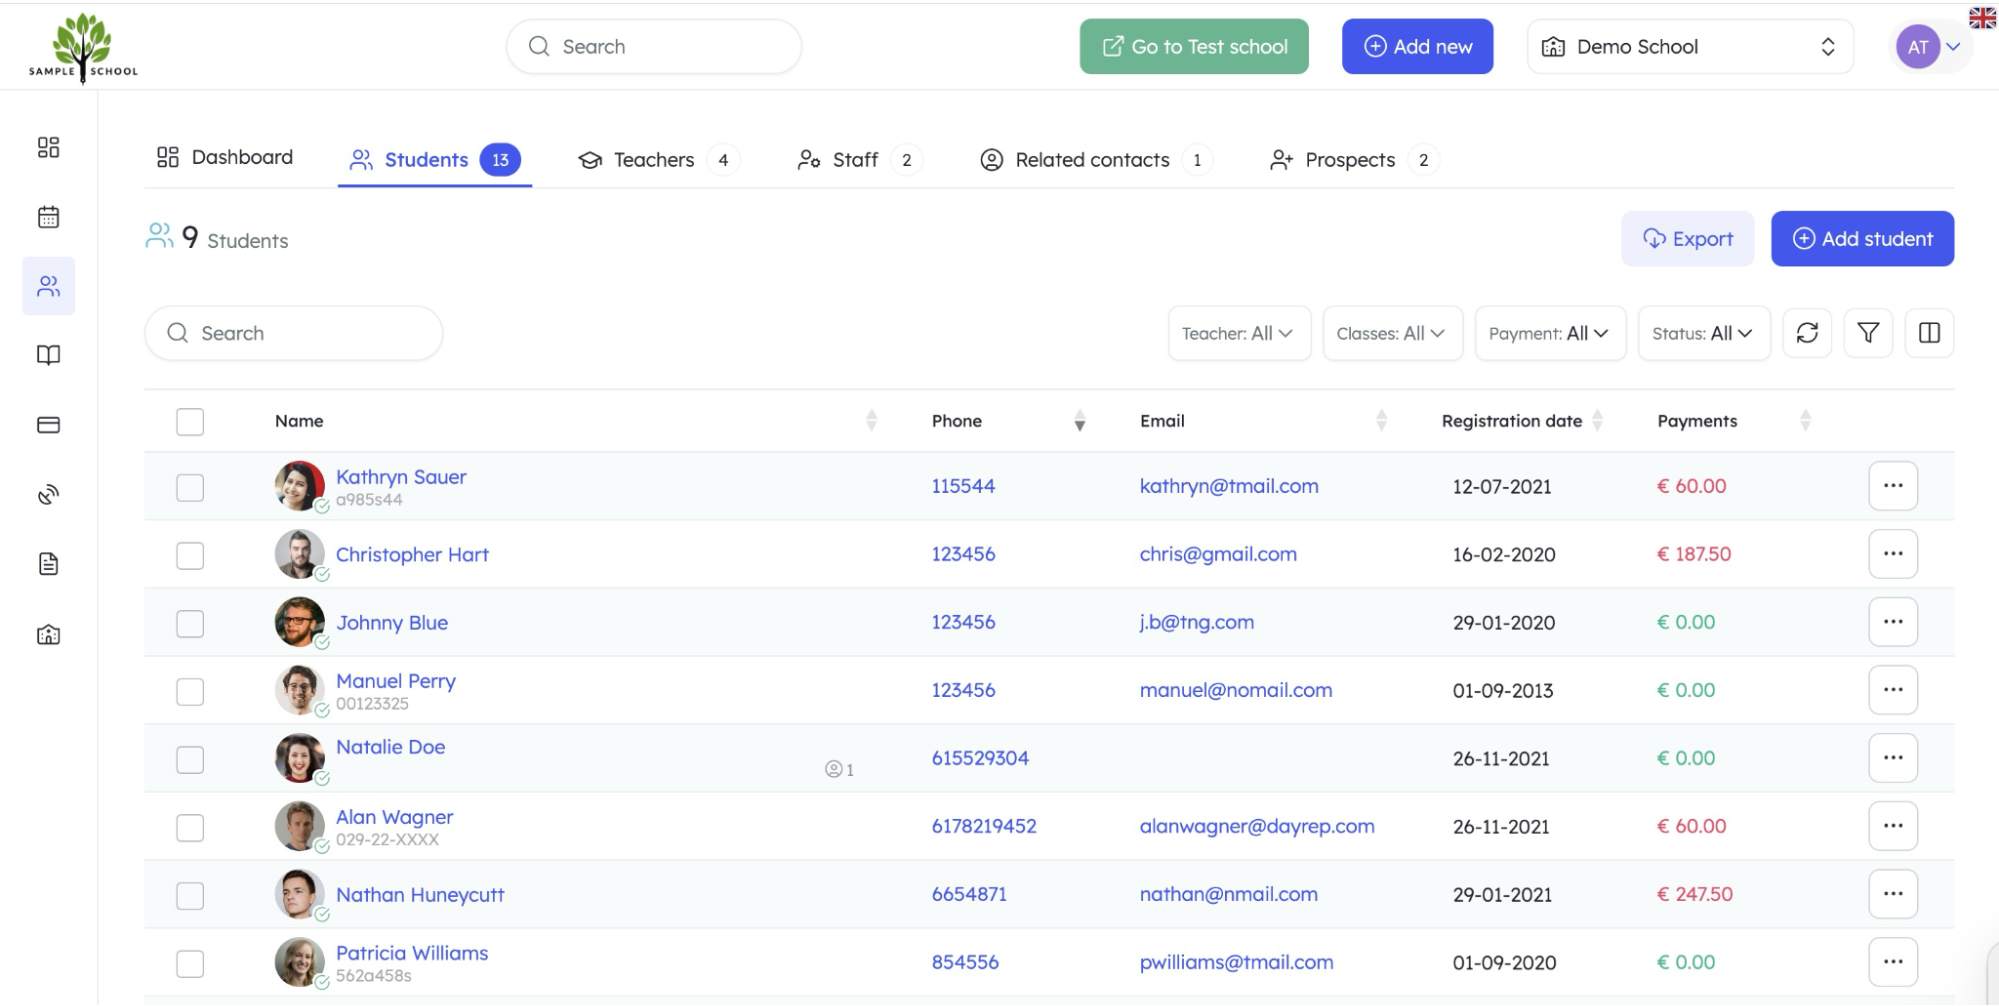The width and height of the screenshot is (1999, 1006).
Task: Select Johnny Blue's row checkbox
Action: [x=190, y=624]
